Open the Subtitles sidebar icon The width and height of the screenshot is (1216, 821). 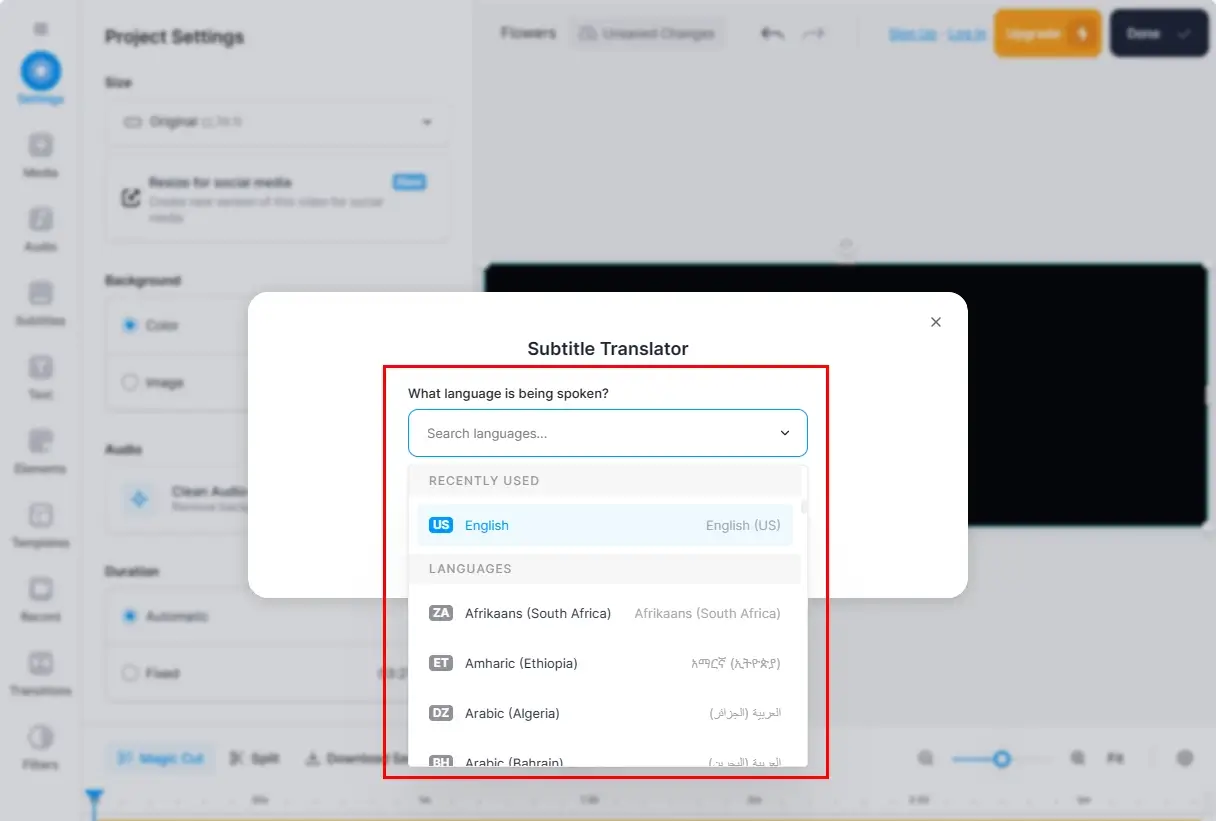(x=40, y=294)
